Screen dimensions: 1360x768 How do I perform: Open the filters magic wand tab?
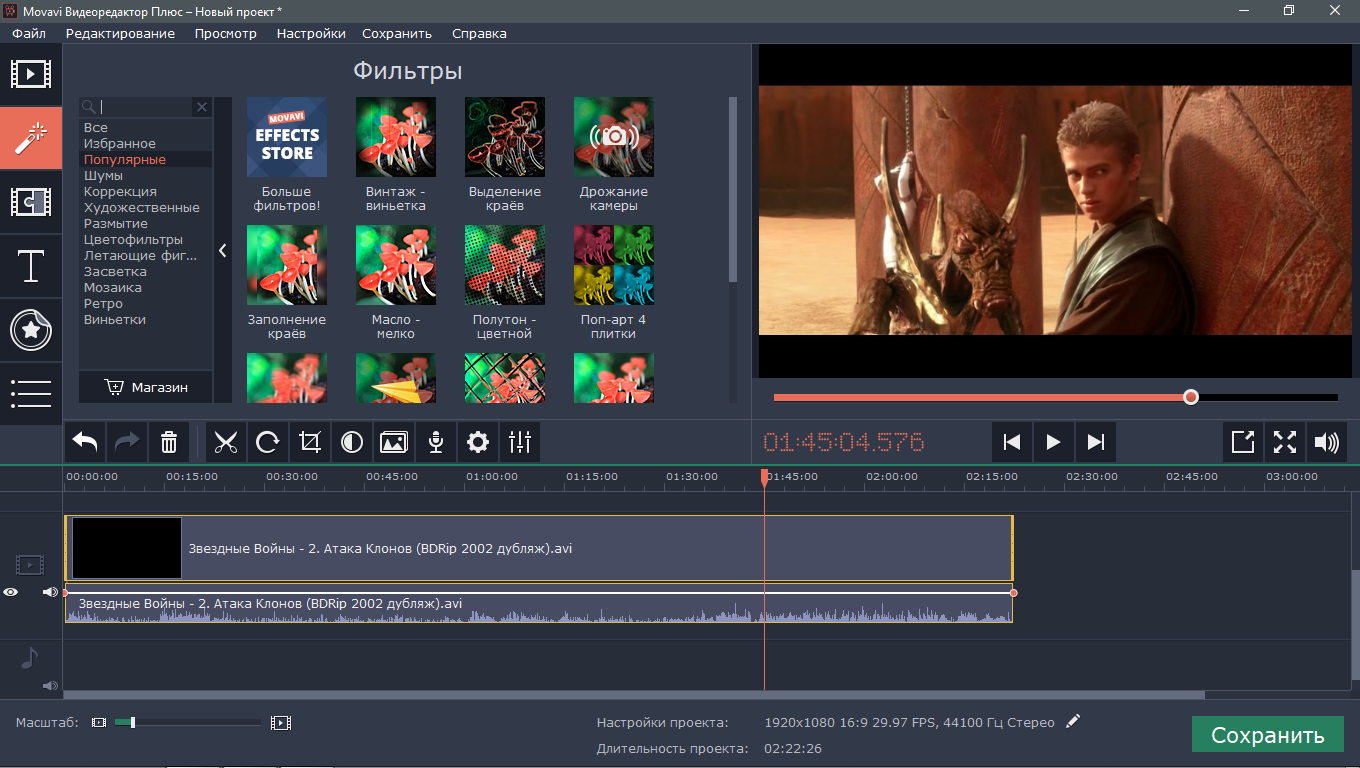click(x=31, y=139)
